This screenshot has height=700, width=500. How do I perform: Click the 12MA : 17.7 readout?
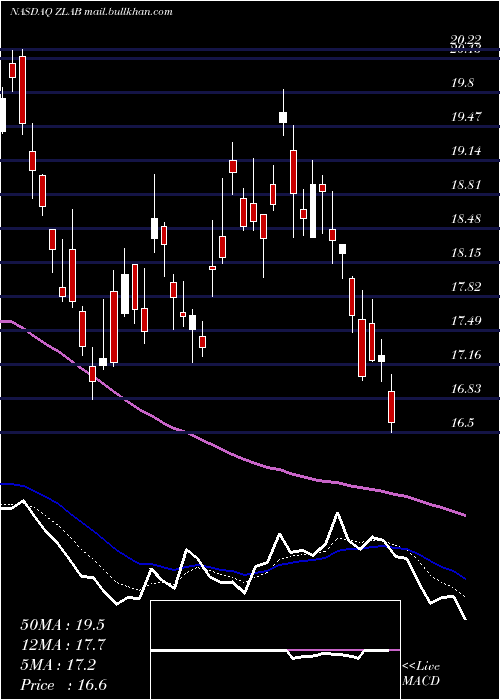[62, 645]
